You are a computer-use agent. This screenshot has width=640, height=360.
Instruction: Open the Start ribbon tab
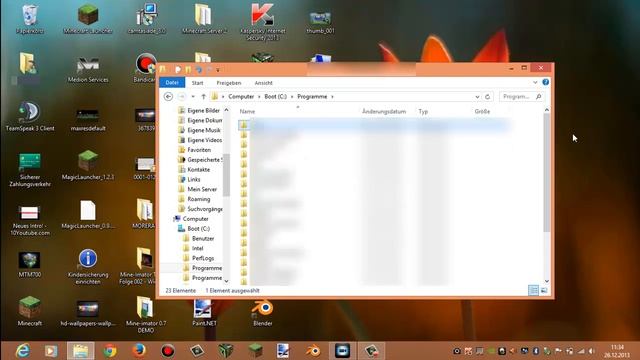pyautogui.click(x=198, y=83)
